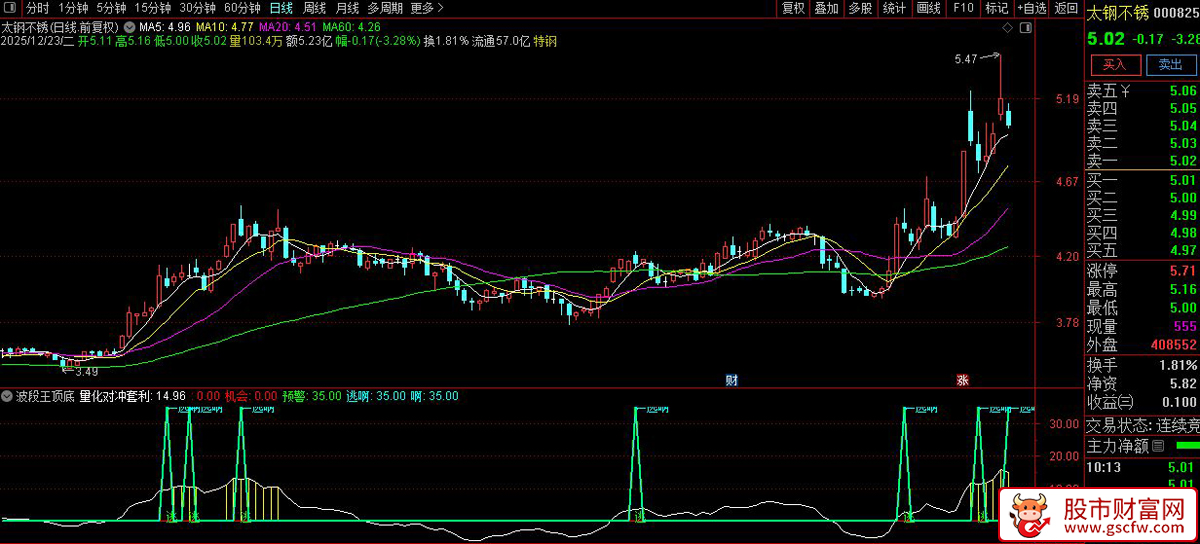Open the 卖五 yen symbol icon
This screenshot has width=1200, height=544.
point(1126,91)
